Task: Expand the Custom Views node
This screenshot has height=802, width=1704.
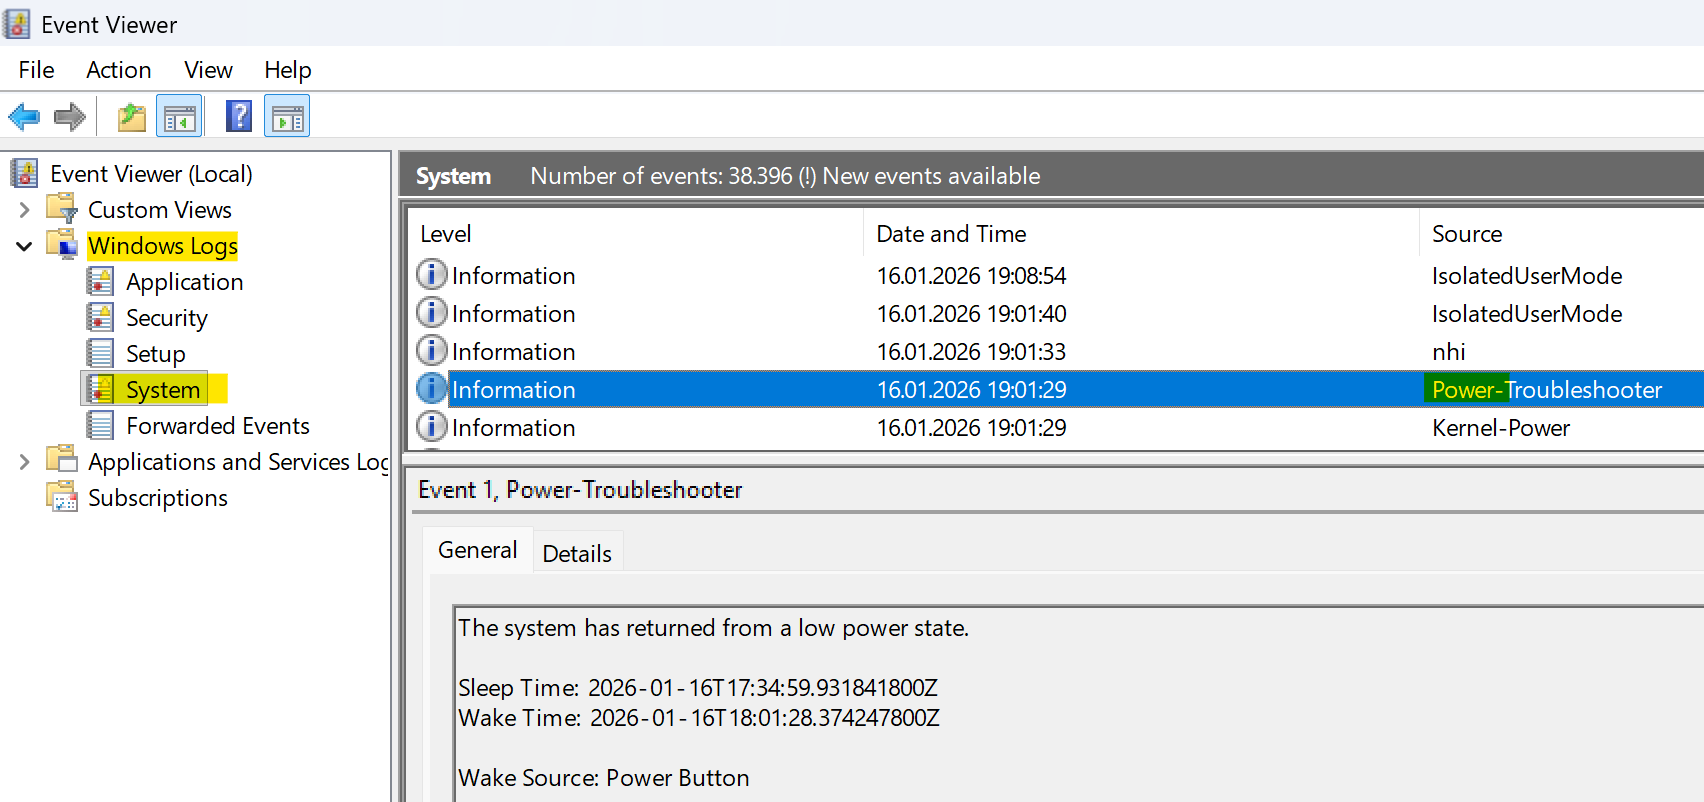Action: coord(25,210)
